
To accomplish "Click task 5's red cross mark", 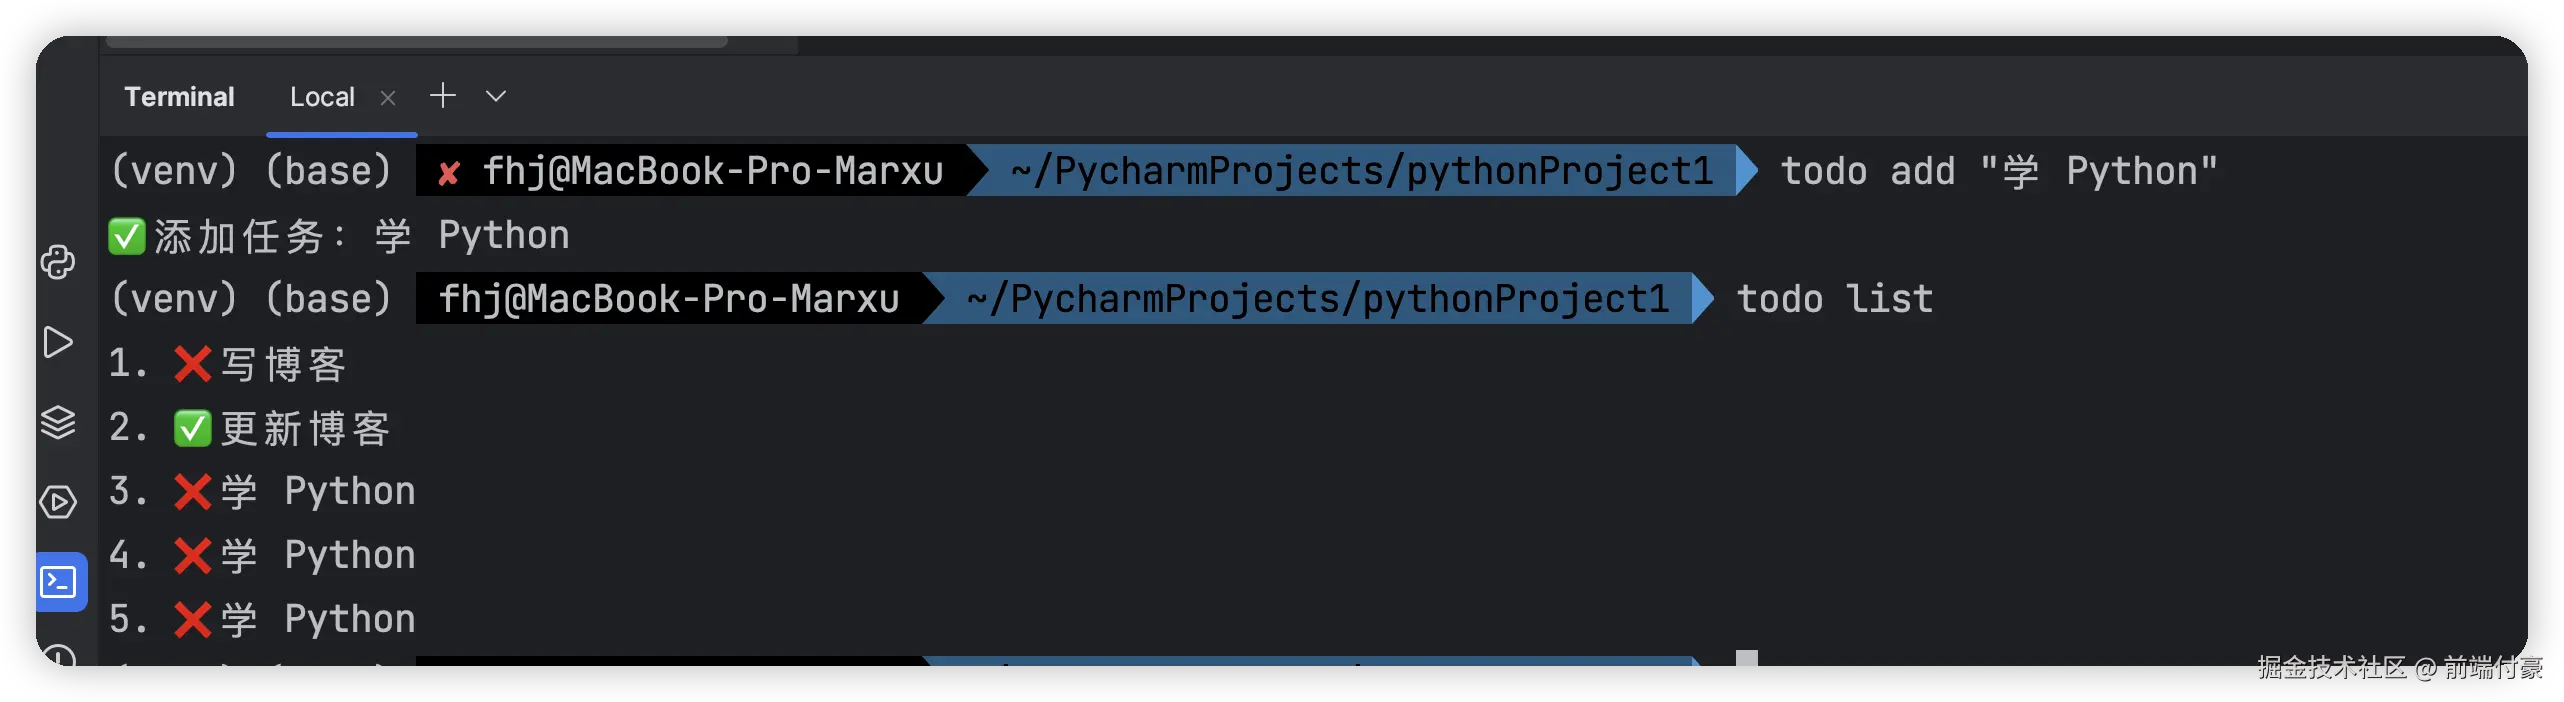I will pyautogui.click(x=192, y=620).
